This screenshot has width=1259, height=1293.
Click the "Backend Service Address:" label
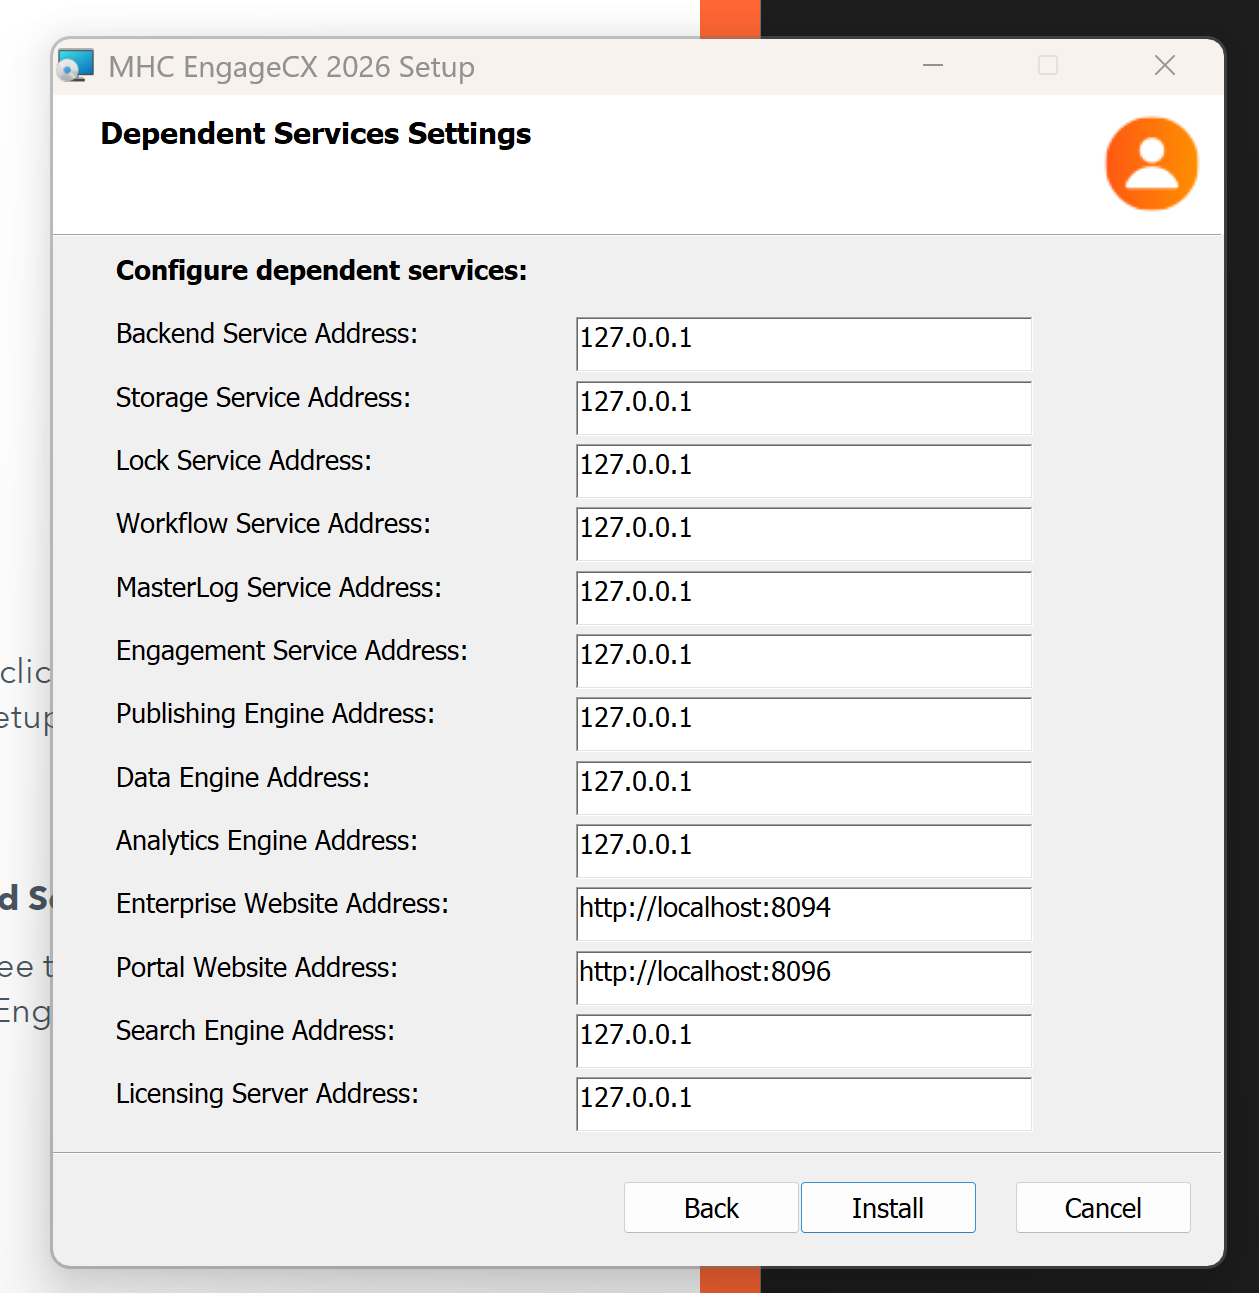pyautogui.click(x=267, y=334)
